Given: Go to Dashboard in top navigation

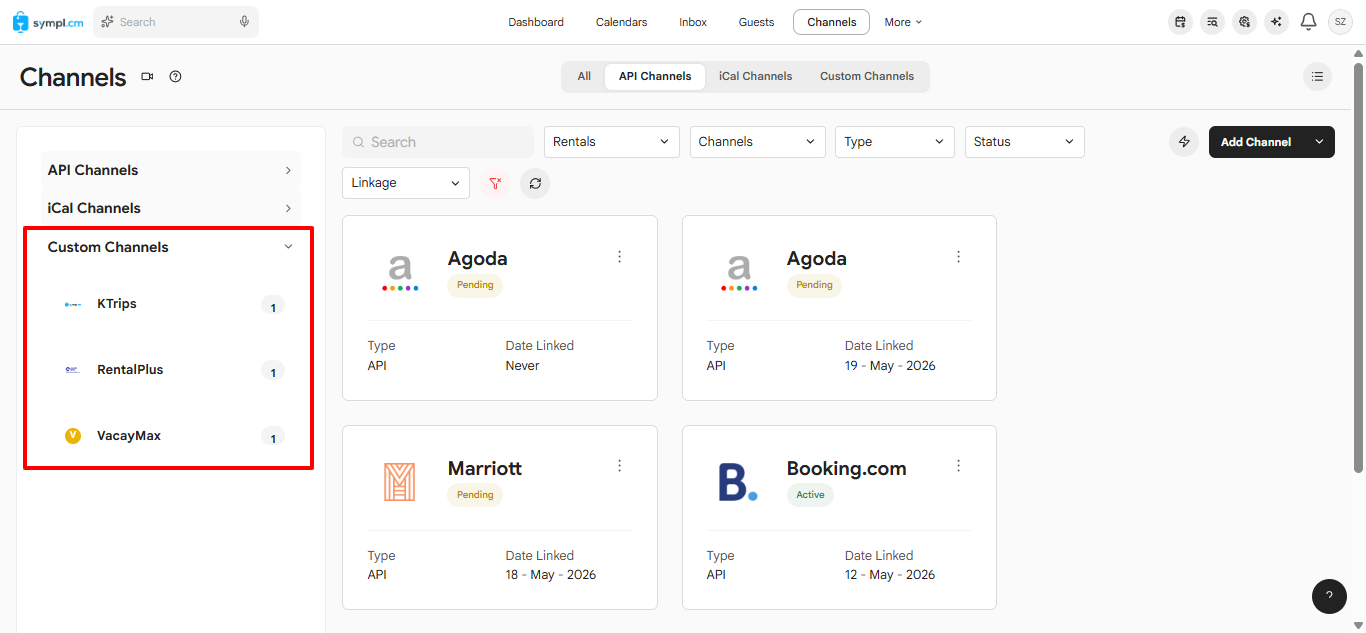Looking at the screenshot, I should pos(536,22).
